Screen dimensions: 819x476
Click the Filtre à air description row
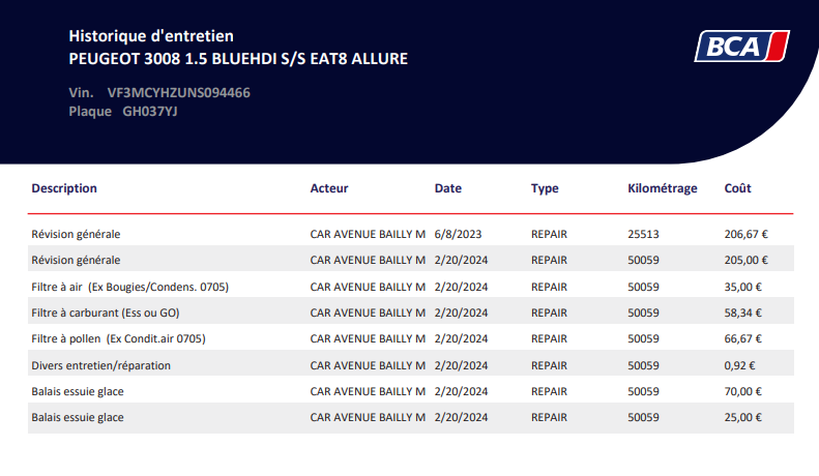[411, 286]
